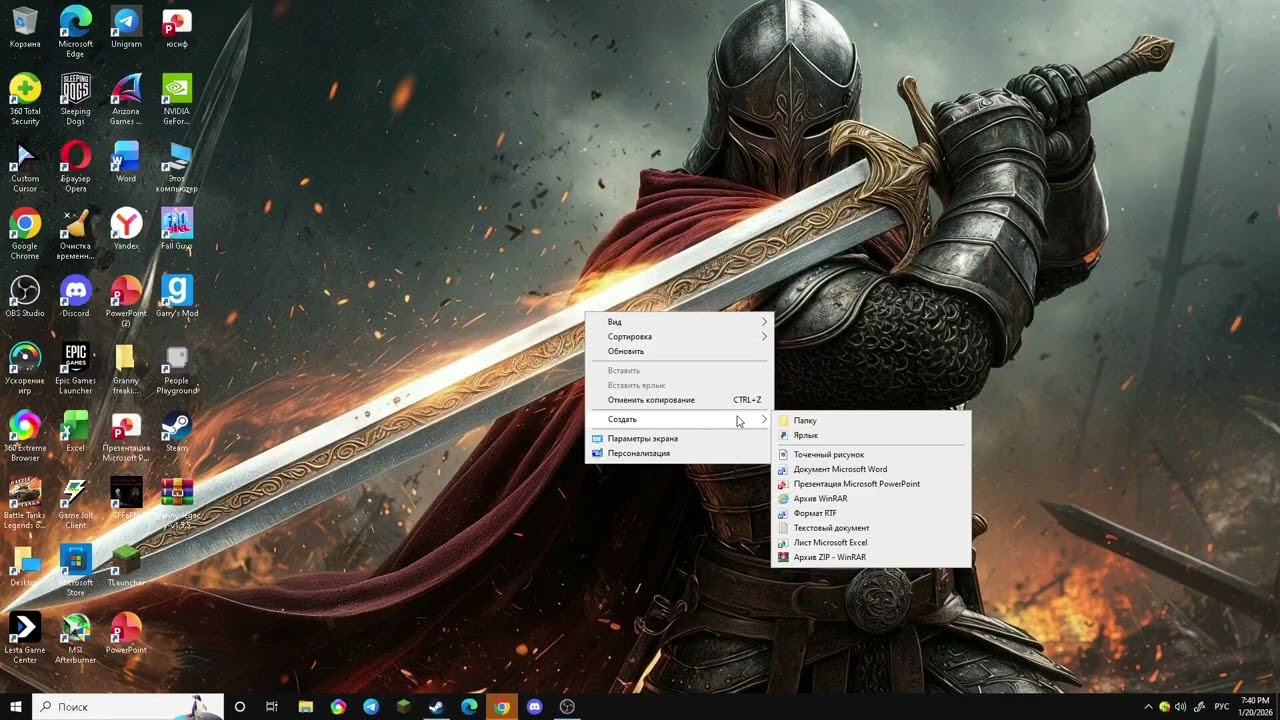The image size is (1280, 720).
Task: Select the Fall Guys game icon
Action: 176,230
